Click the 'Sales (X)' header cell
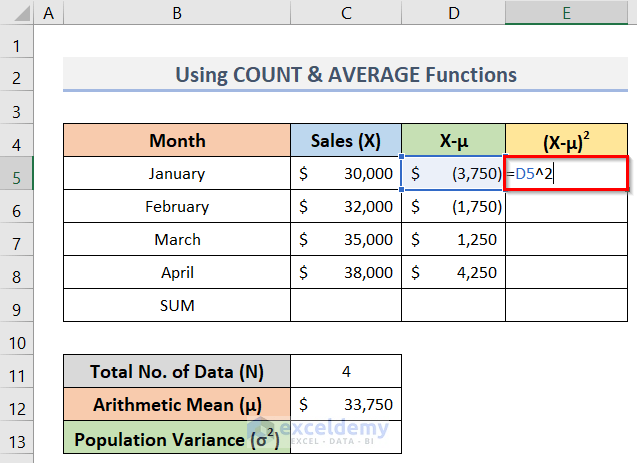 346,141
